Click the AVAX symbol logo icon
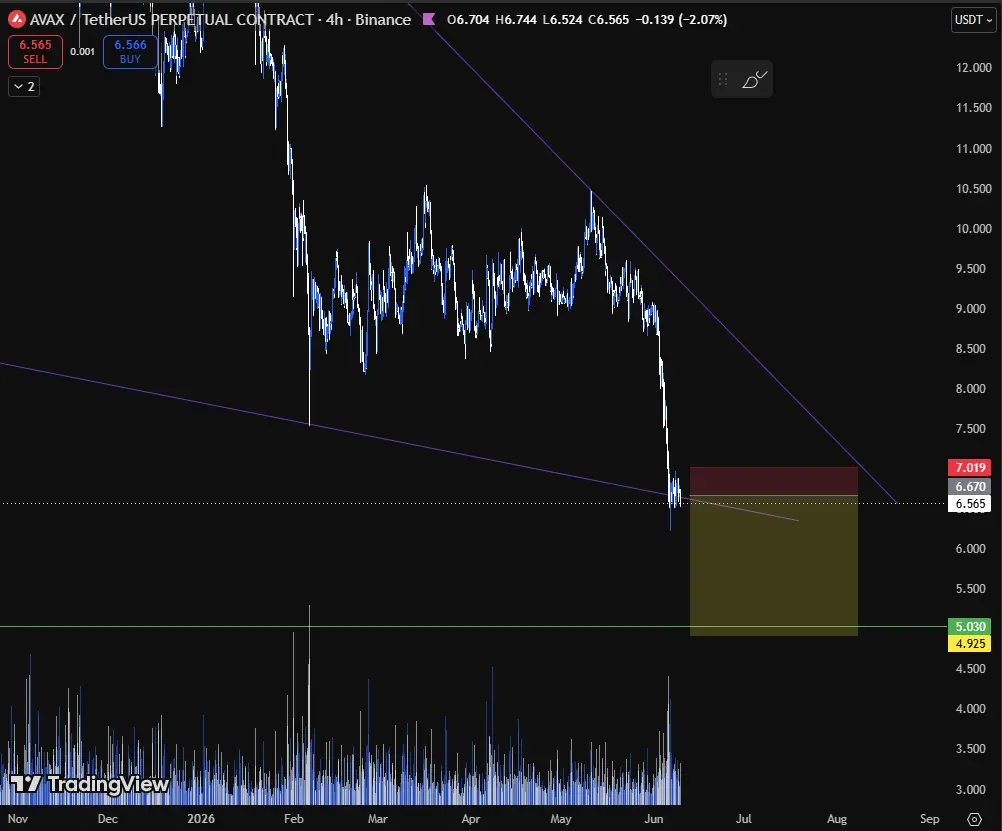 click(17, 19)
